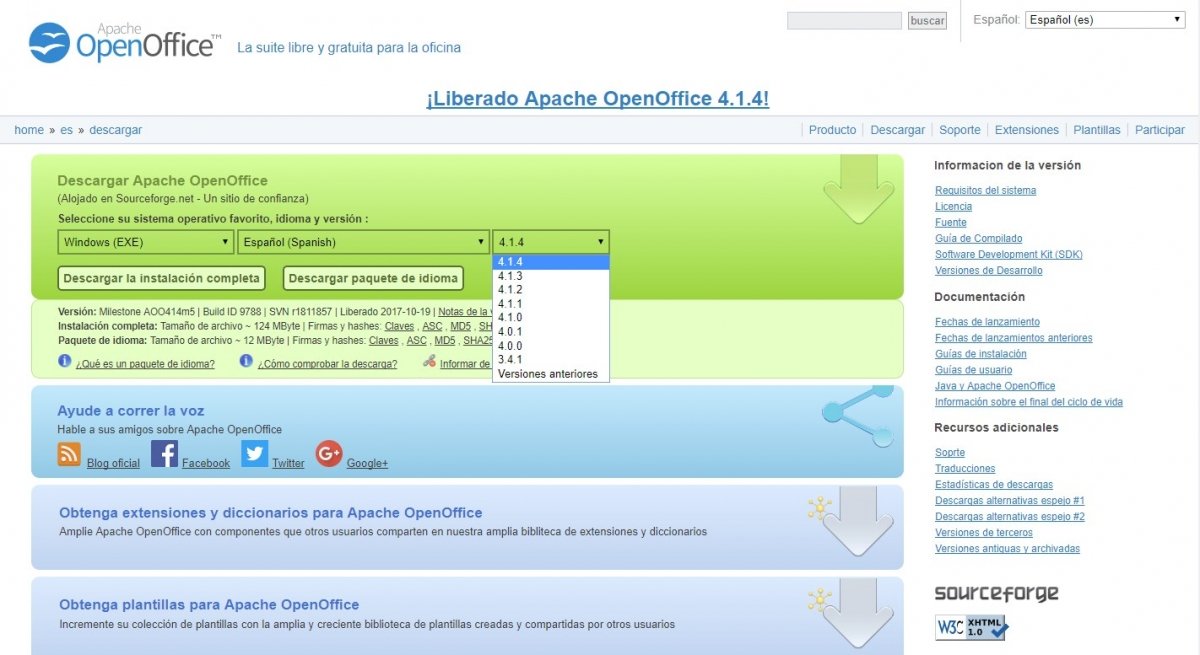Click the Apache OpenOffice logo
Screen dimensions: 1200x655
[125, 41]
